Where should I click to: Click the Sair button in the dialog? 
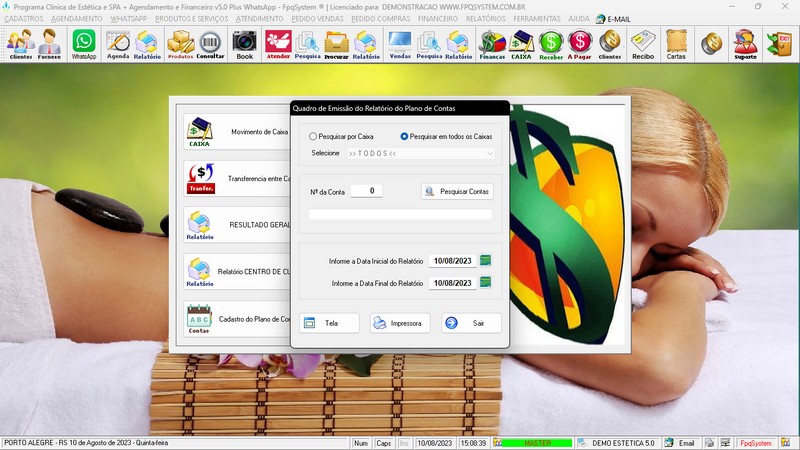pyautogui.click(x=471, y=323)
